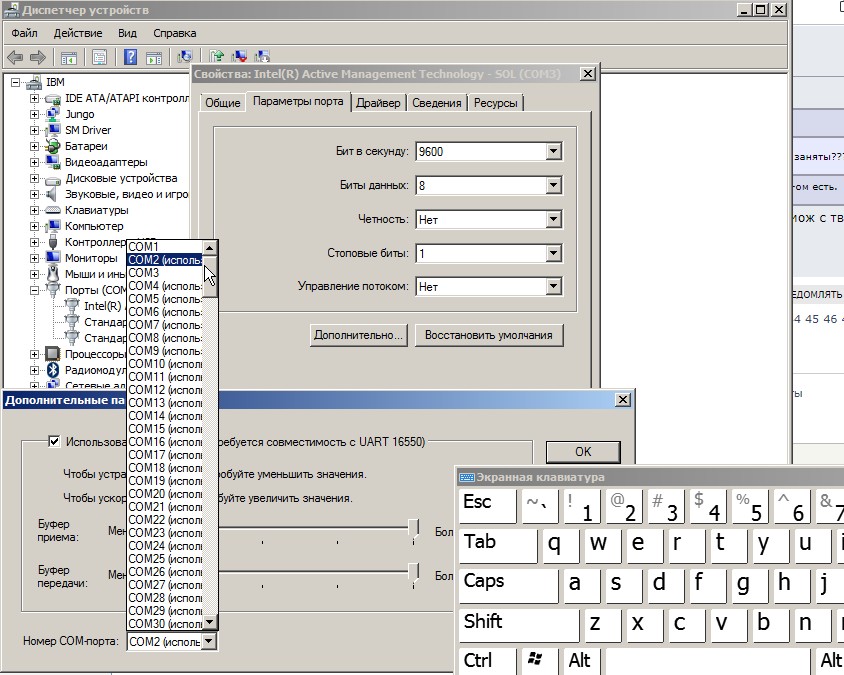Choose COM3 in the port list
Viewport: 844px width, 675px height.
pos(165,273)
